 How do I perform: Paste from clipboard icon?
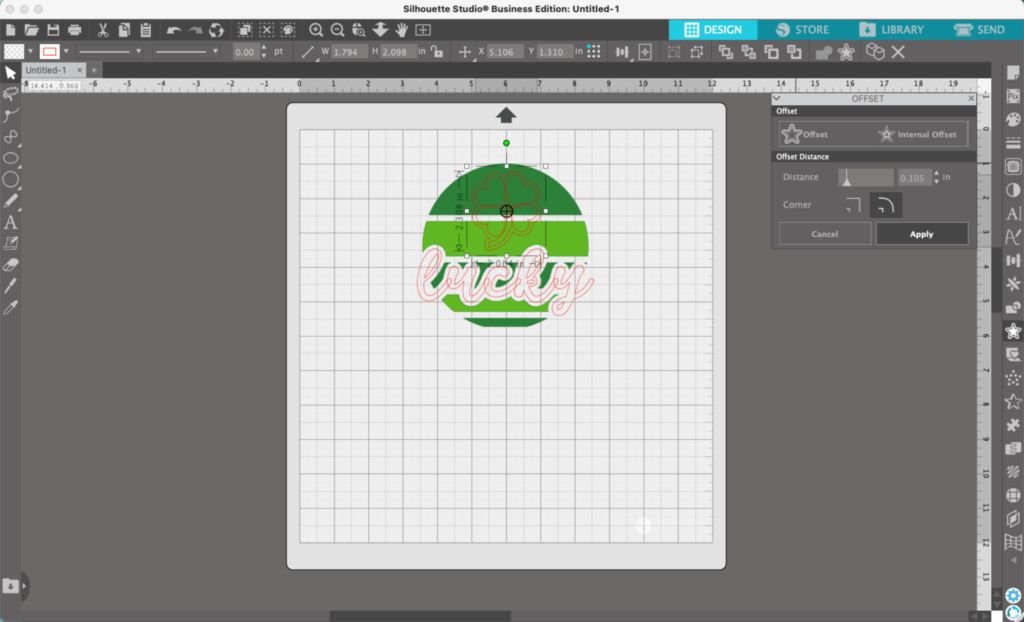pos(146,30)
